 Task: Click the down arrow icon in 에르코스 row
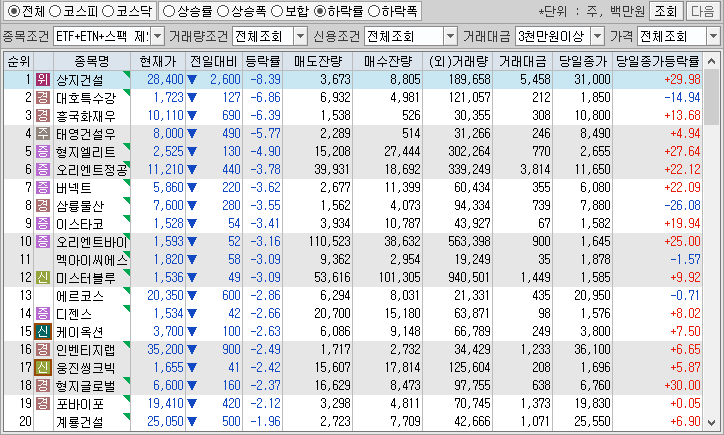point(192,296)
